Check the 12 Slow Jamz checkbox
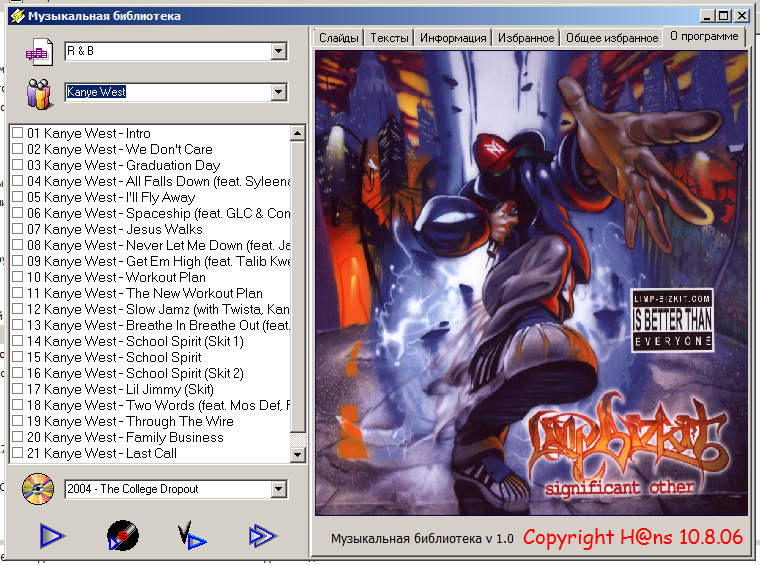Image resolution: width=760 pixels, height=565 pixels. 17,309
